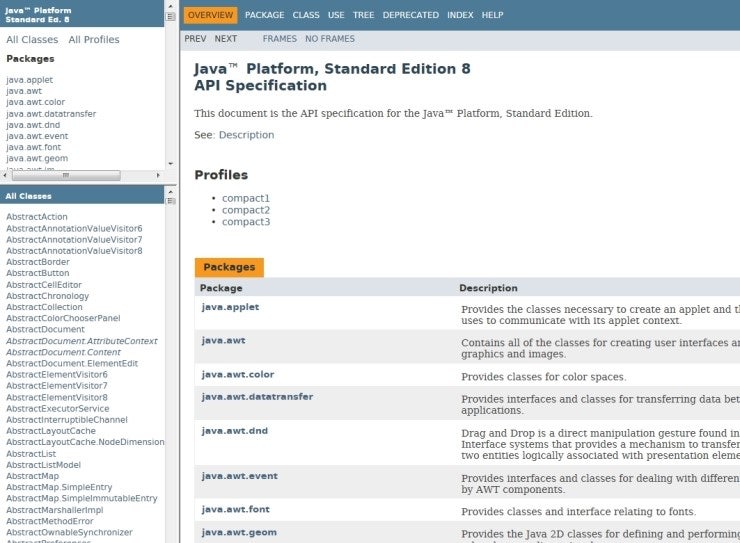Open the compact2 profile
740x543 pixels.
246,210
